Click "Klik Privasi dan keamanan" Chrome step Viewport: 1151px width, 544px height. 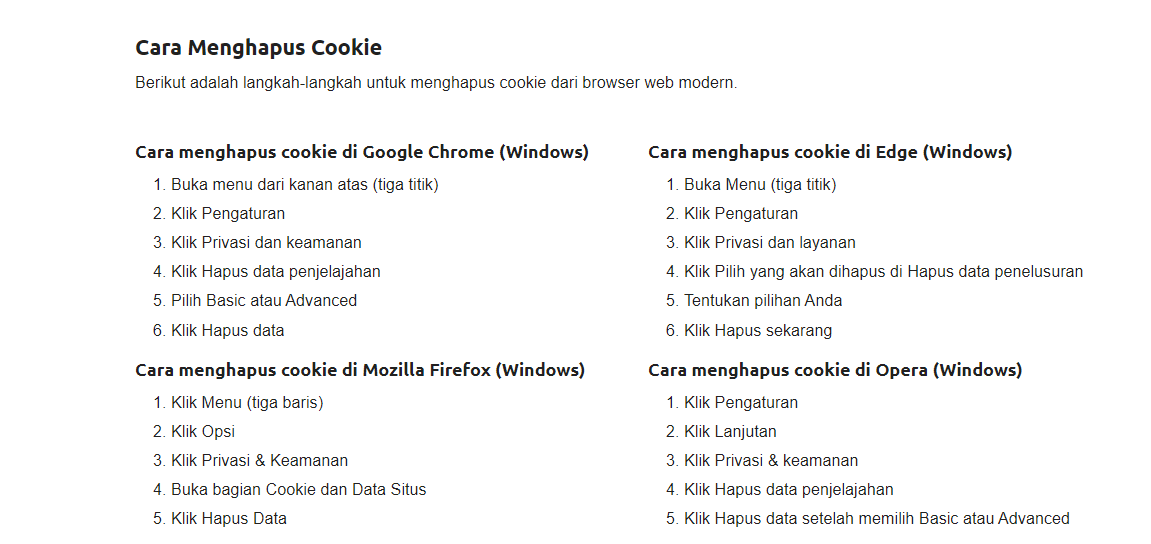(x=266, y=243)
